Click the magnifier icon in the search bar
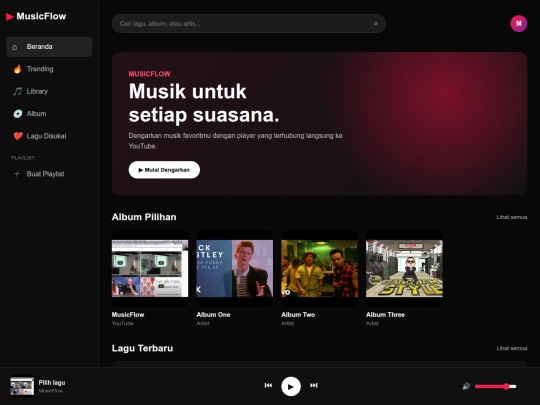This screenshot has height=405, width=540. coord(376,24)
